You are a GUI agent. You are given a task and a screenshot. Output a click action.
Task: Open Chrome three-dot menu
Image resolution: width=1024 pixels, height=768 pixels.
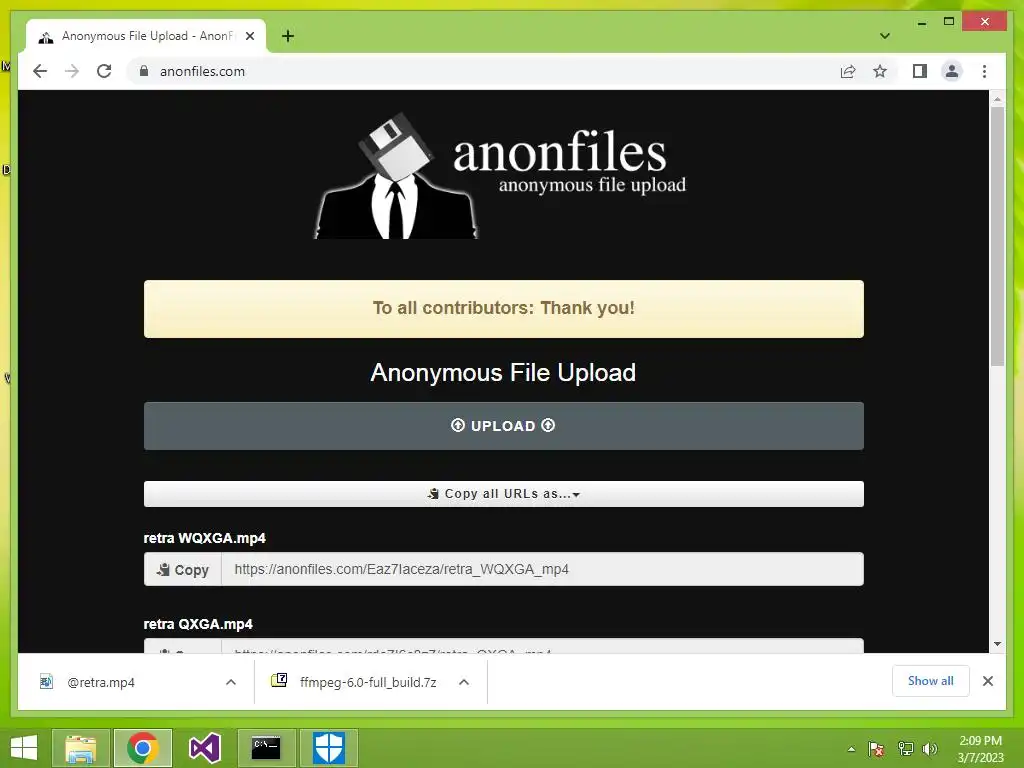[x=984, y=71]
